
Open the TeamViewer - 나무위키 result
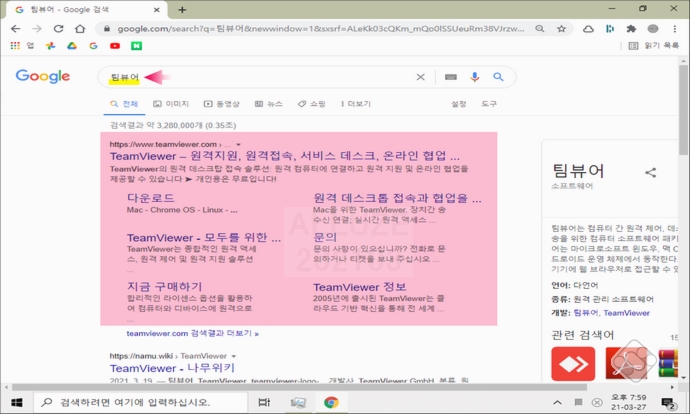click(x=172, y=368)
